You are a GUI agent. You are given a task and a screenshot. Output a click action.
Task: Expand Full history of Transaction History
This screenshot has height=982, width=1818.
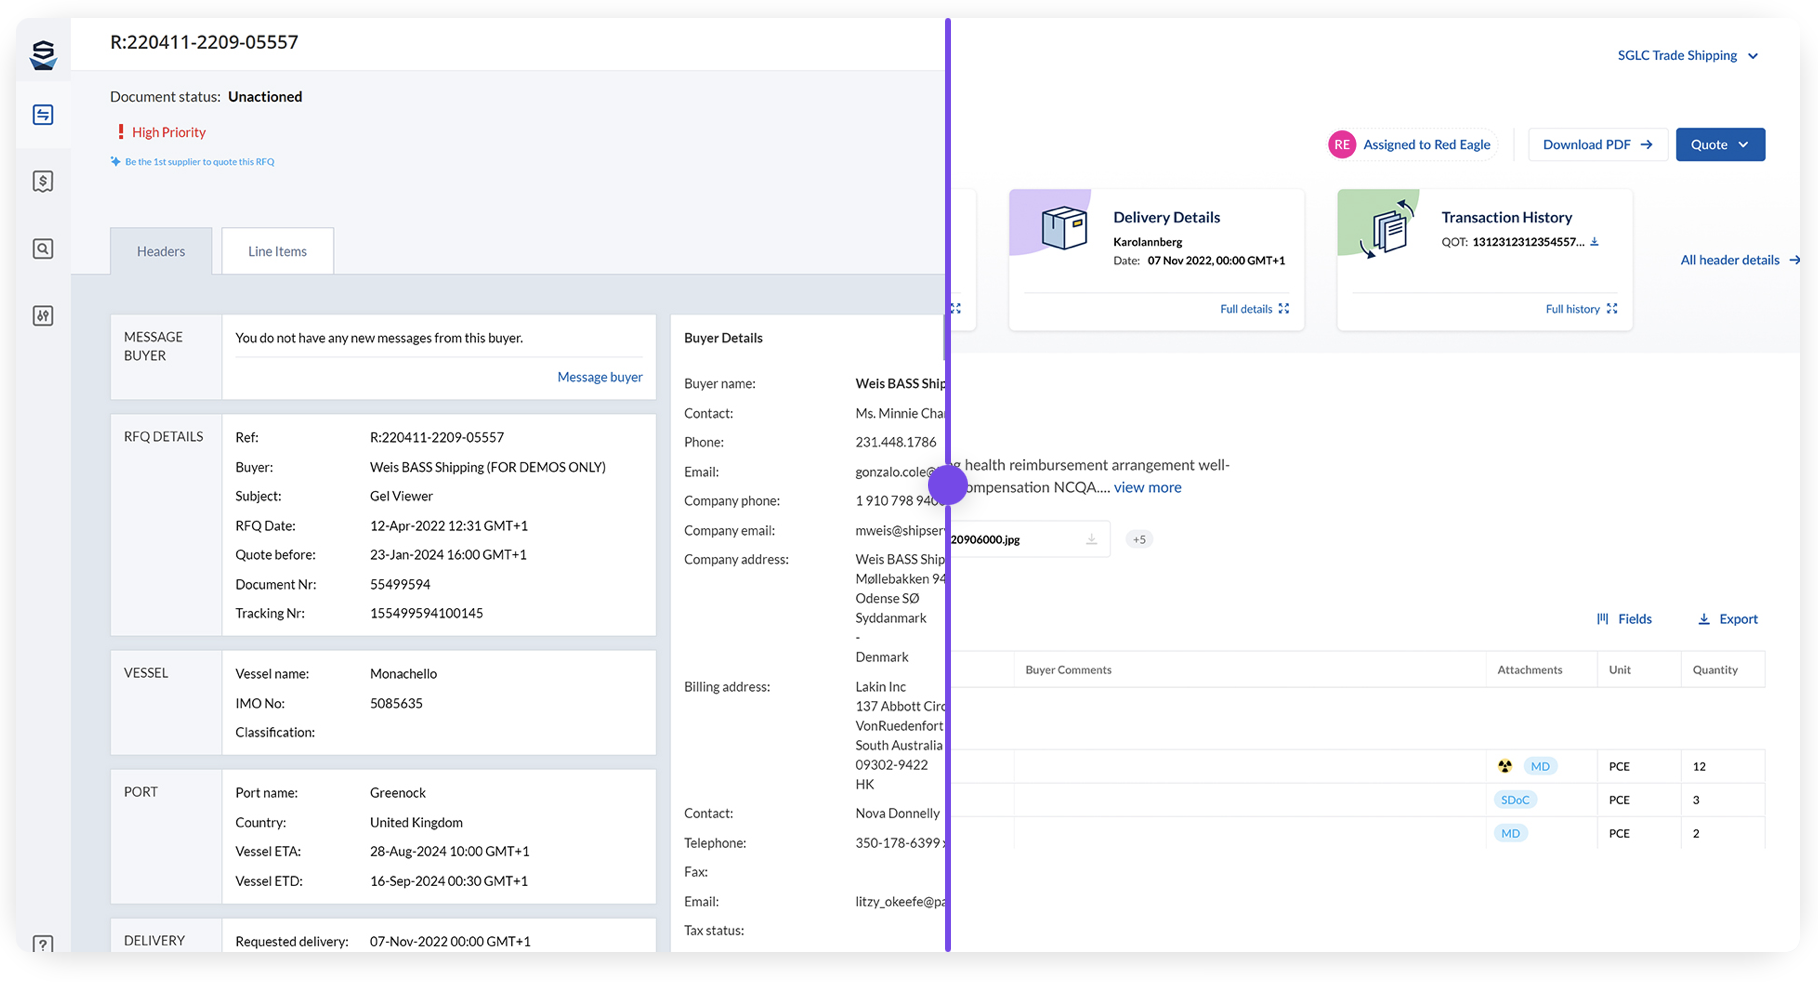tap(1581, 309)
